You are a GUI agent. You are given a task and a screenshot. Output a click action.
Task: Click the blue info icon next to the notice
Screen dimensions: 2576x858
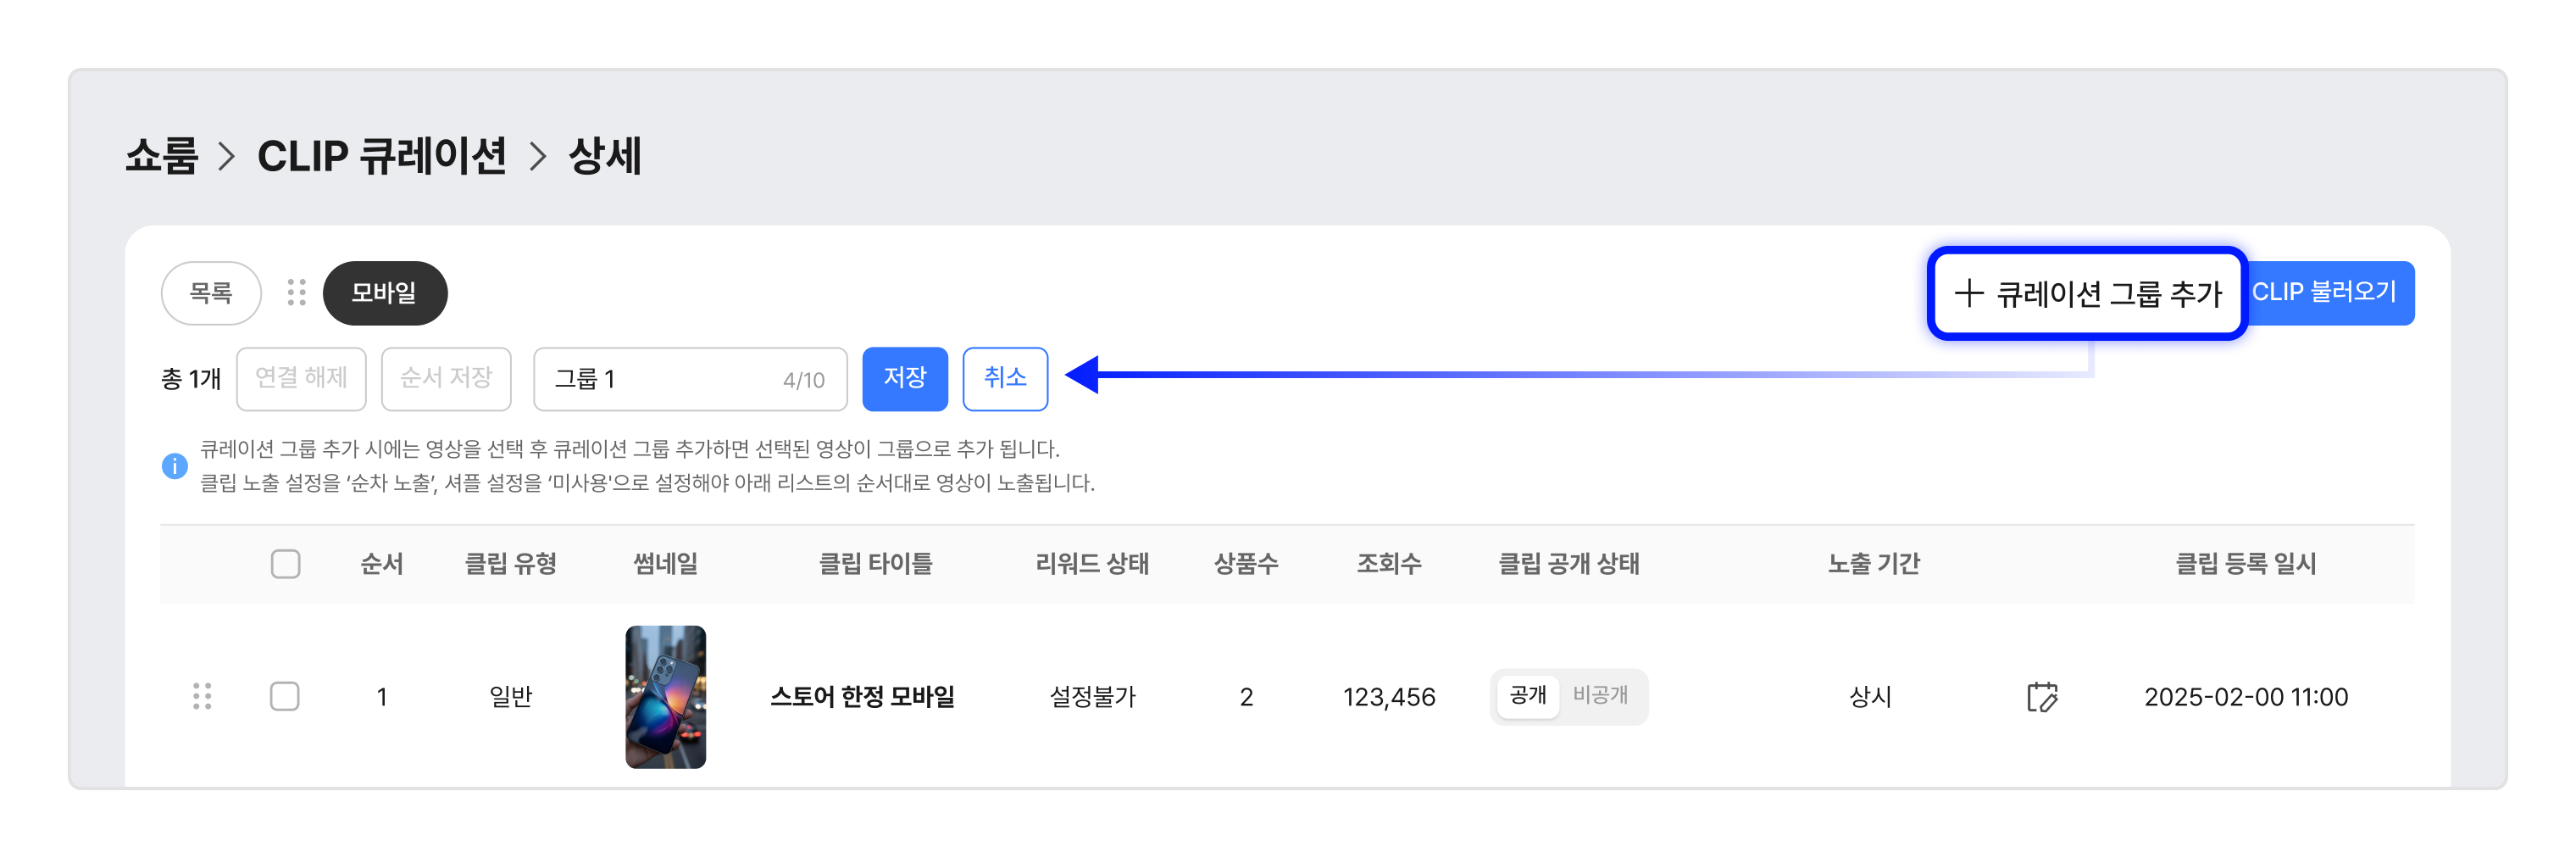[174, 466]
